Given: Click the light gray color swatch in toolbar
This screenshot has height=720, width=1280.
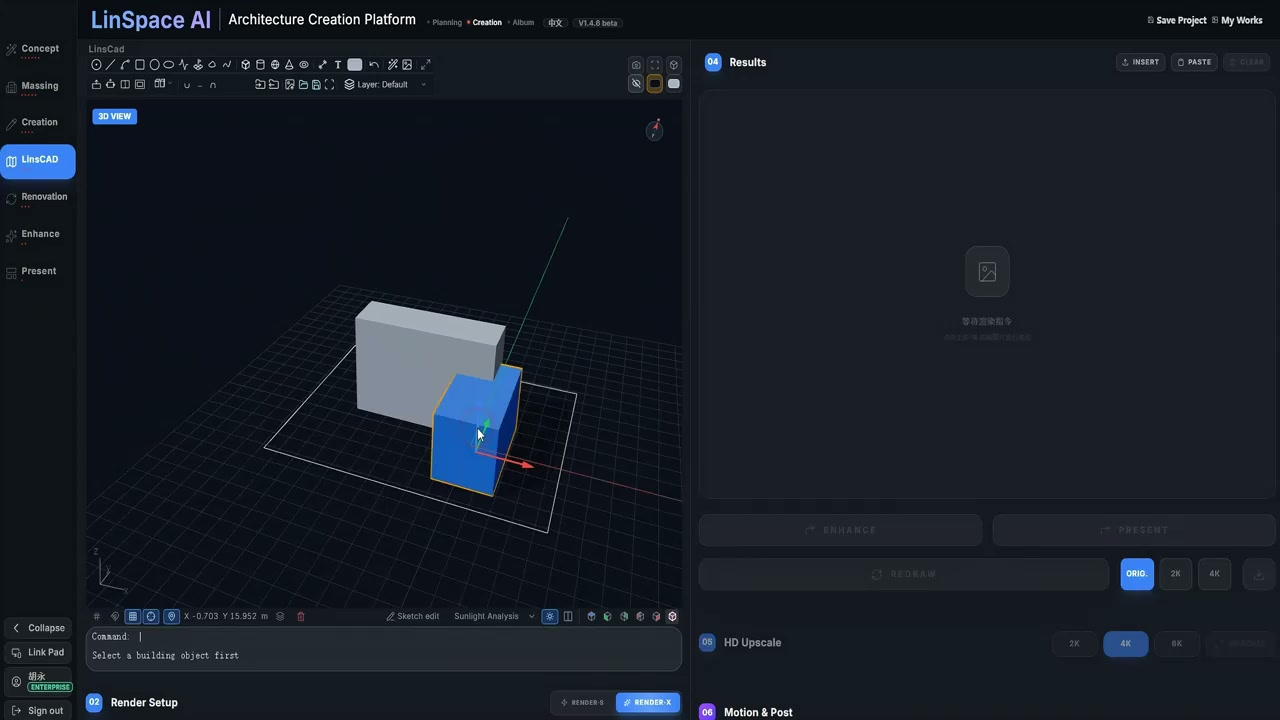Looking at the screenshot, I should (355, 65).
